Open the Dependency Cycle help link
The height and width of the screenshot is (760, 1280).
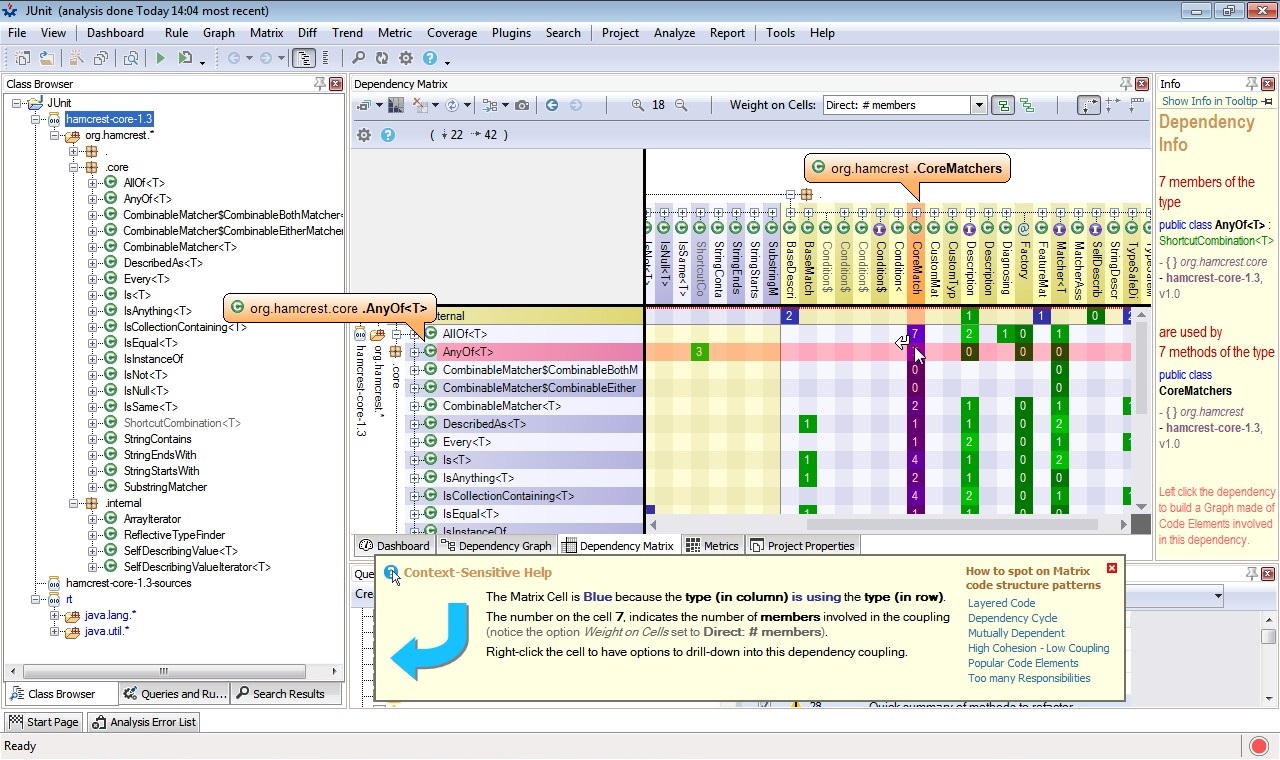(x=1012, y=618)
